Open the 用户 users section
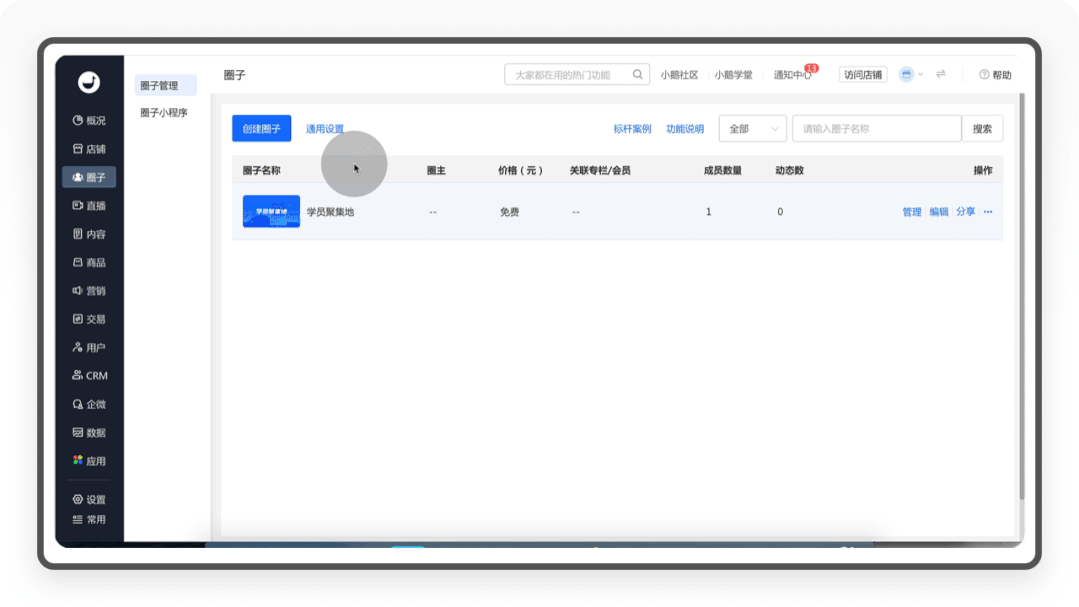 tap(89, 348)
